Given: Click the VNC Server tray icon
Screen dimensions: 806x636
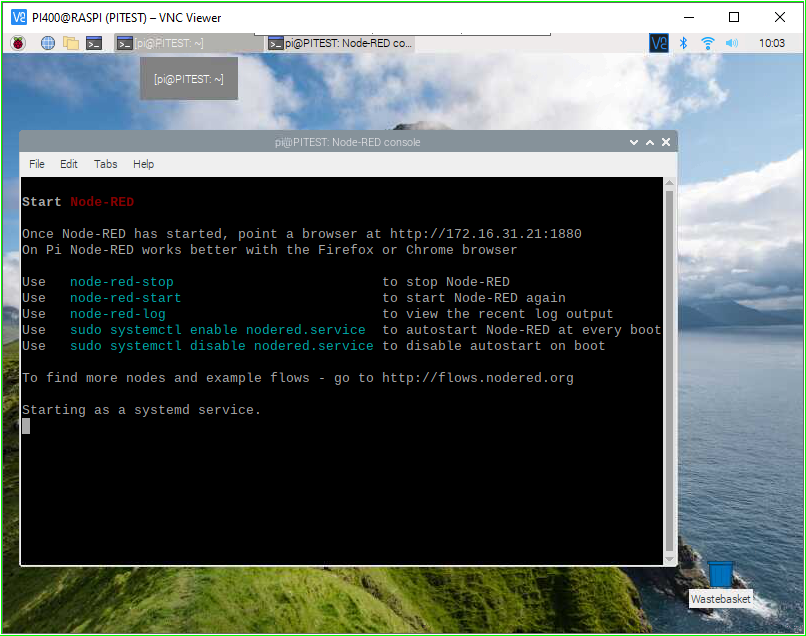Looking at the screenshot, I should tap(658, 43).
